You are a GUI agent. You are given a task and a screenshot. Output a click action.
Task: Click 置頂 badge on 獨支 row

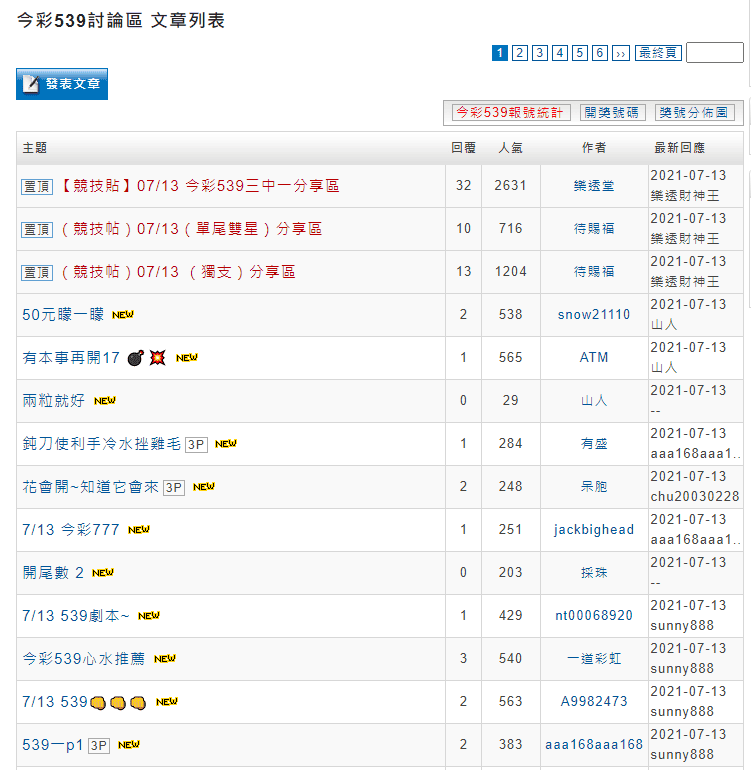click(x=37, y=273)
